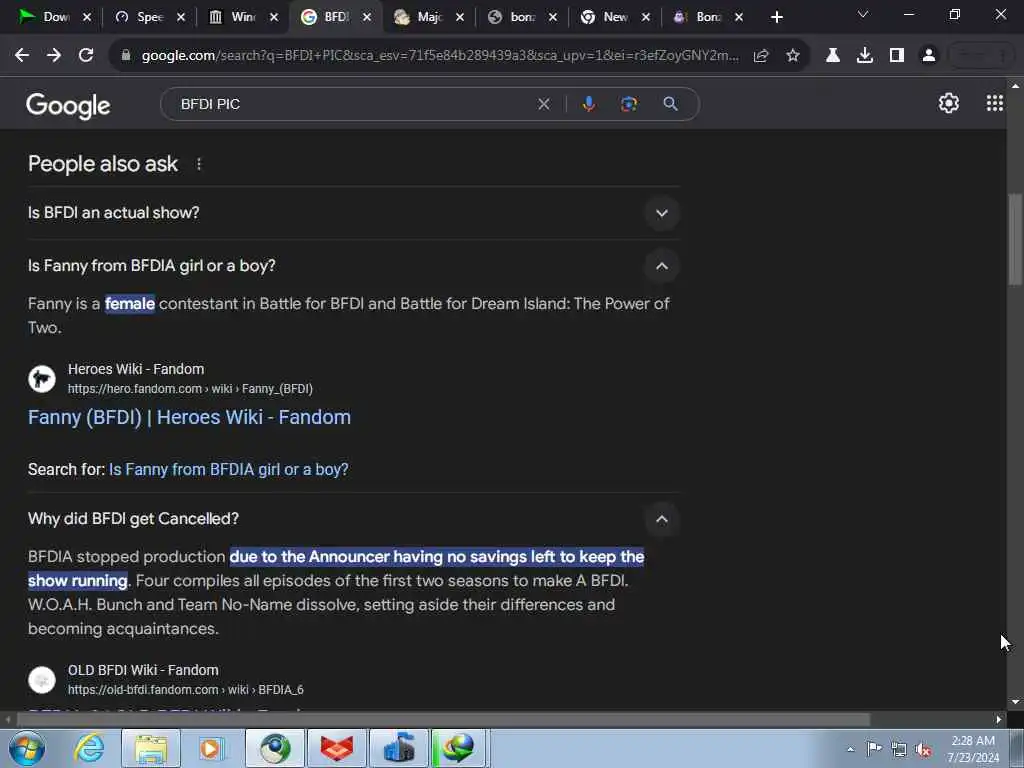Toggle the browser side panel icon

tap(897, 56)
